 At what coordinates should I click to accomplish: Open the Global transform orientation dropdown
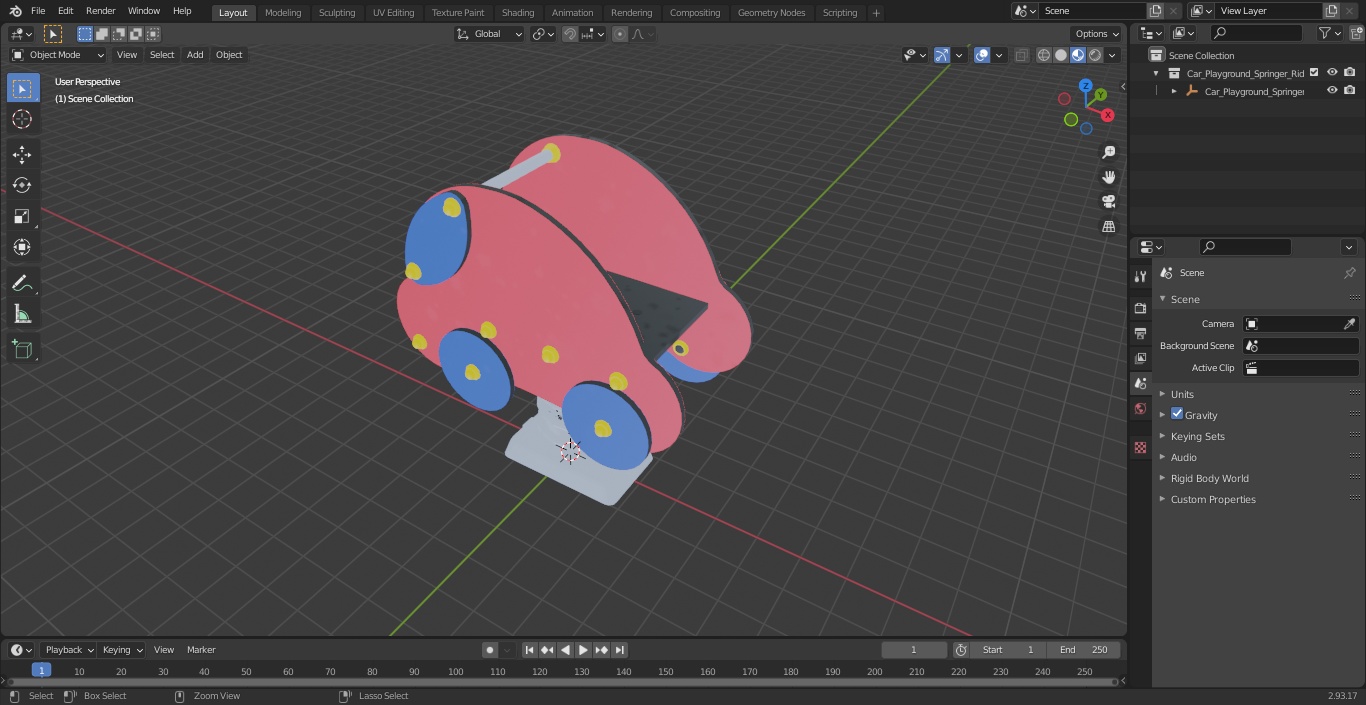tap(489, 34)
